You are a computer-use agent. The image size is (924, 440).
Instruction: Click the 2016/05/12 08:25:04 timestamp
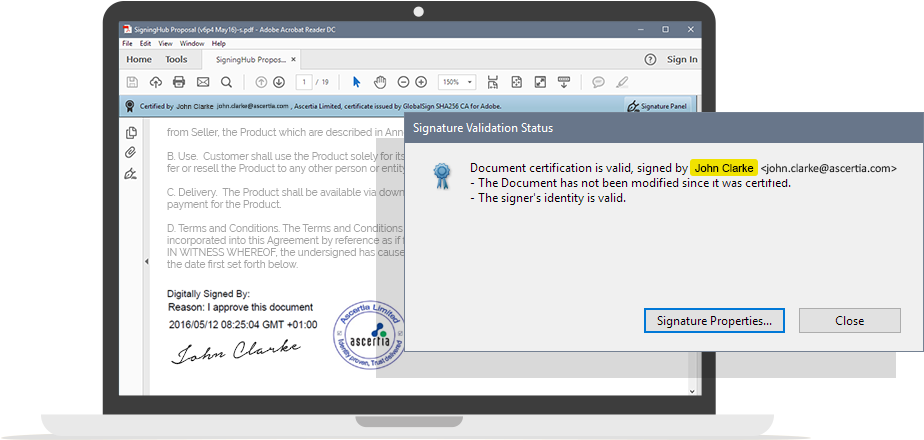[243, 325]
